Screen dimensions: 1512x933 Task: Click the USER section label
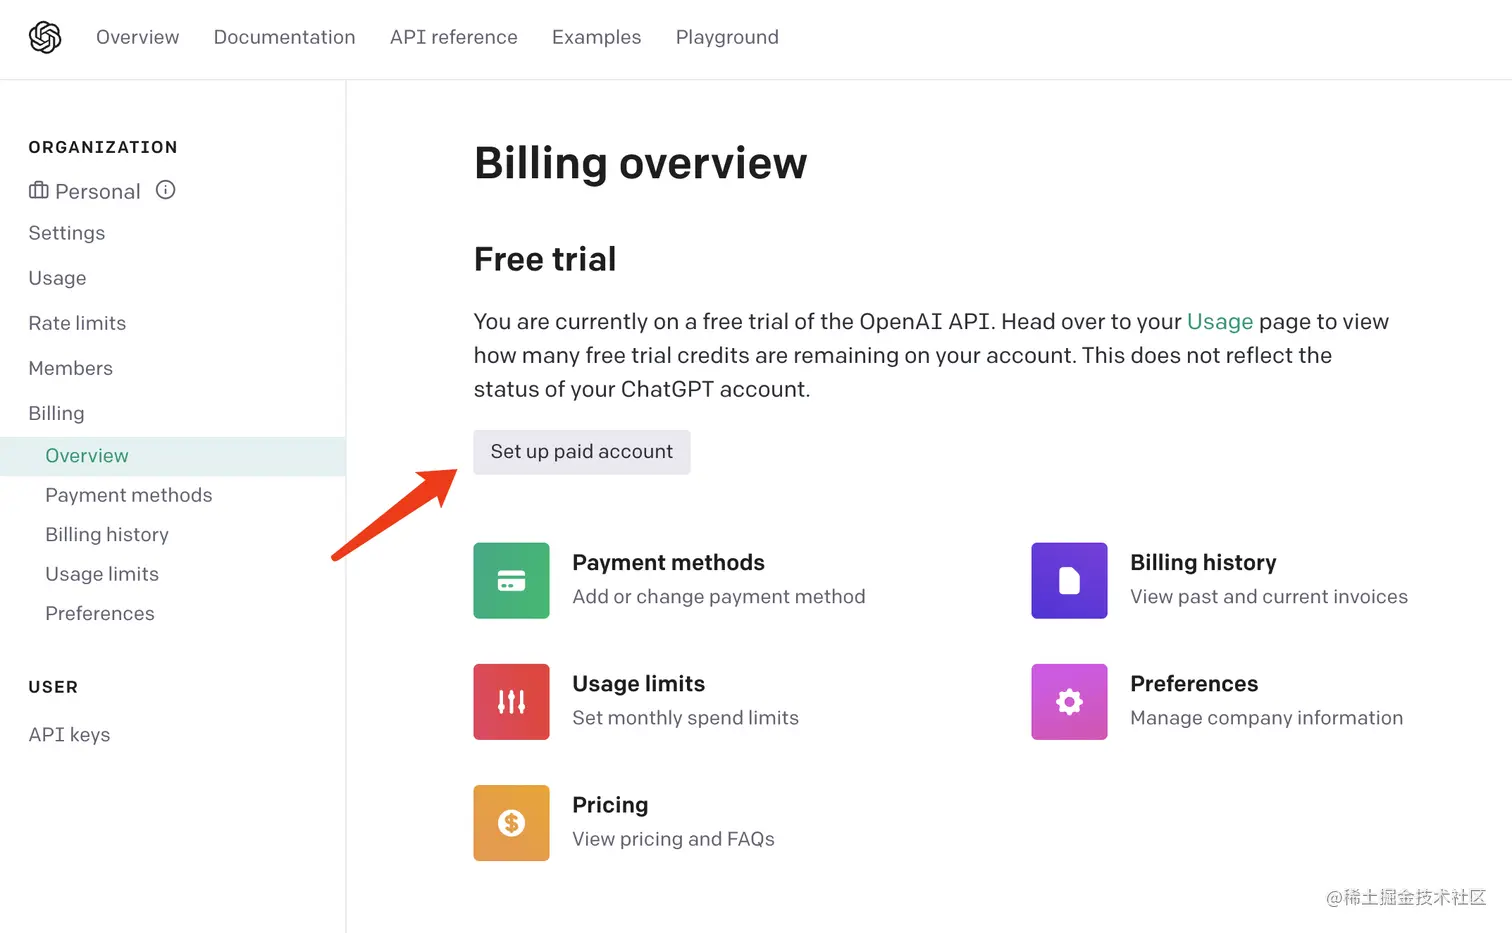click(x=53, y=687)
